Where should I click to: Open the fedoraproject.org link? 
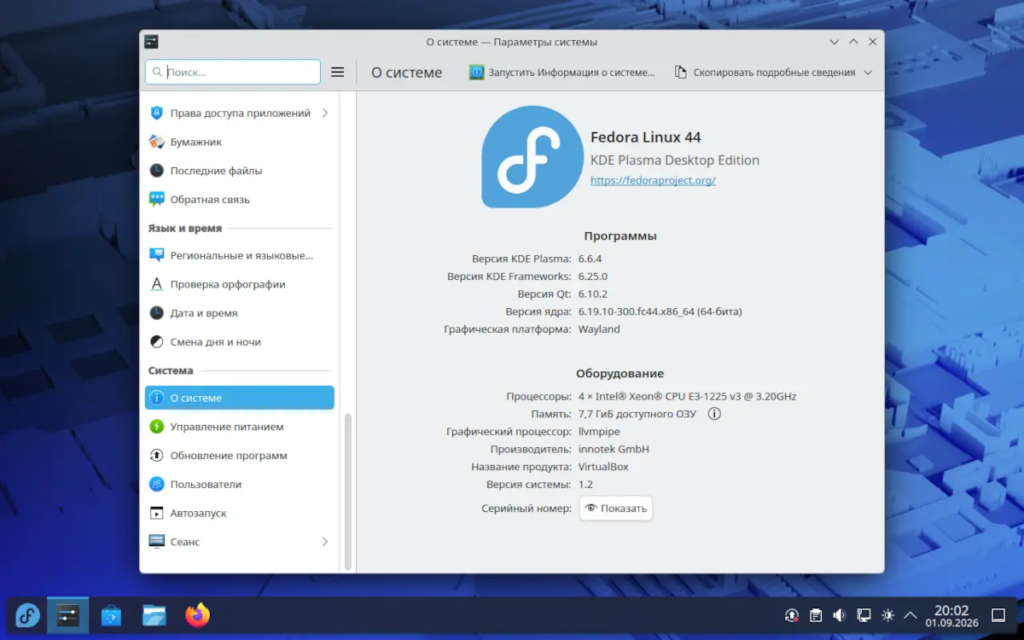[x=653, y=180]
